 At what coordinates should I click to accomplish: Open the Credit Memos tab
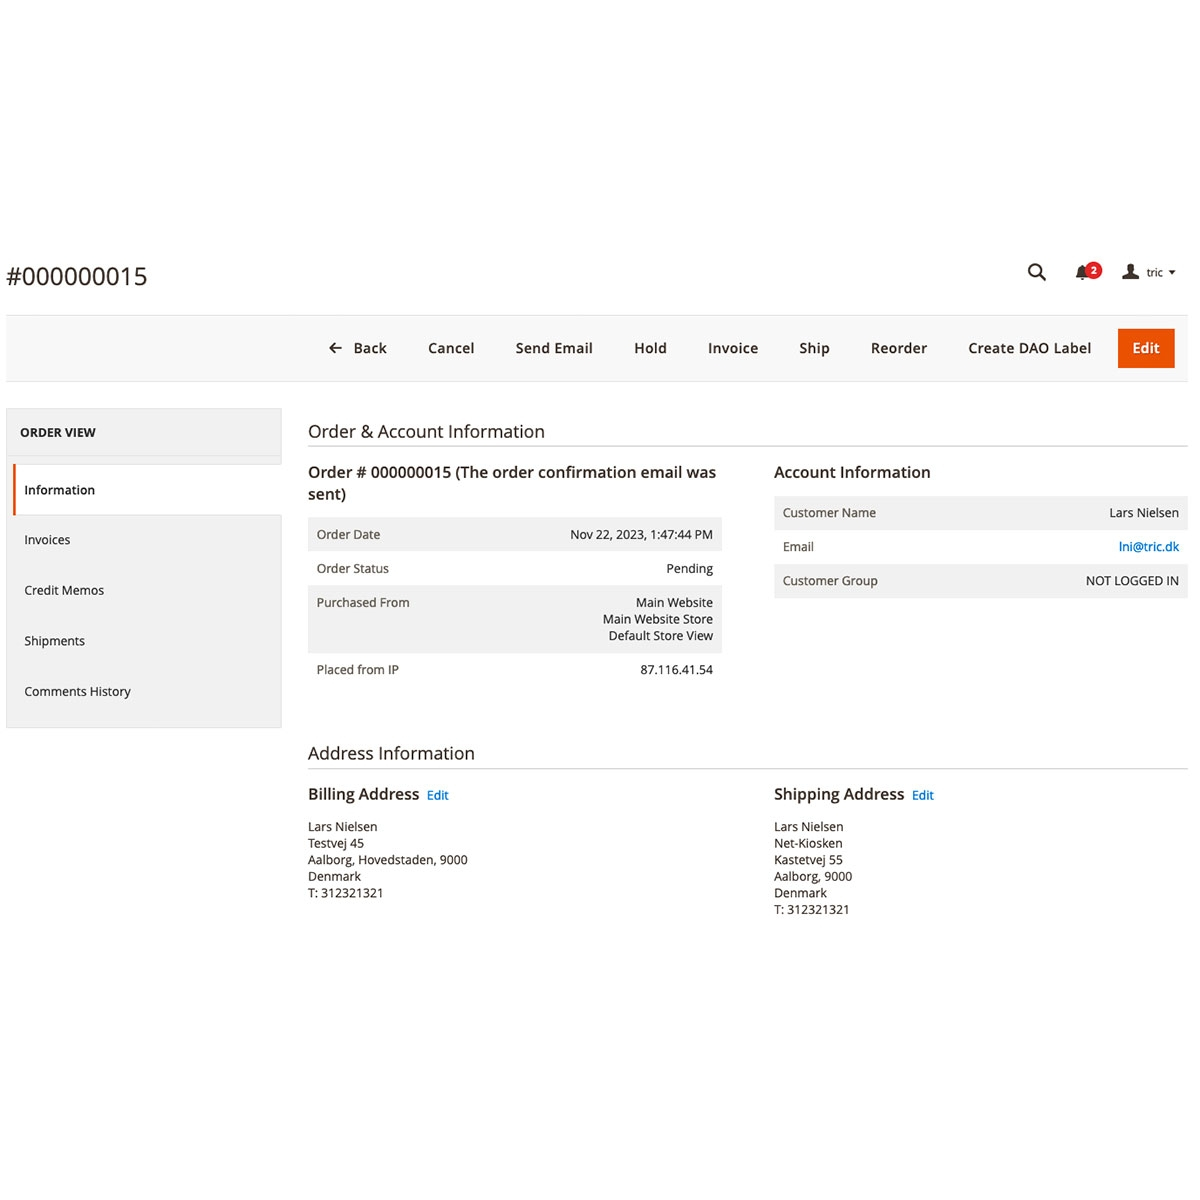tap(64, 590)
